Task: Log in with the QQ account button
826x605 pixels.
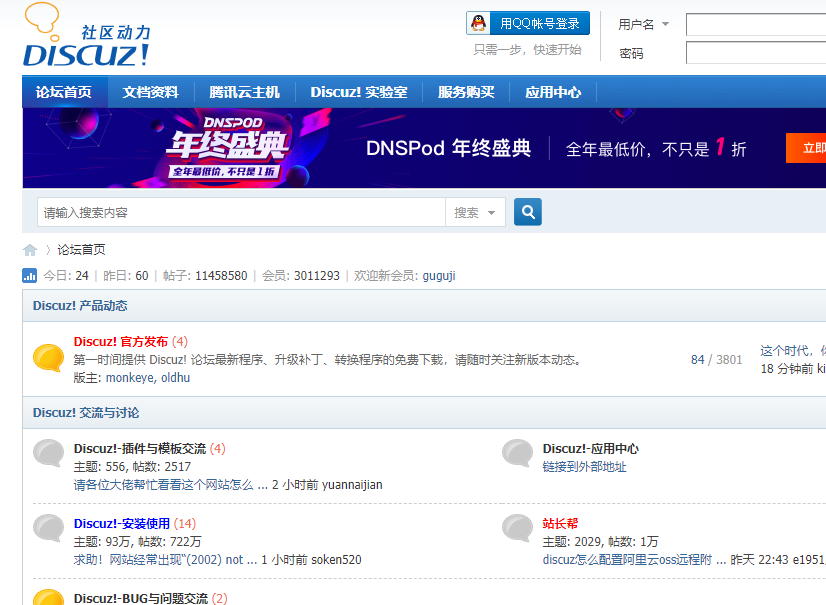Action: tap(528, 23)
